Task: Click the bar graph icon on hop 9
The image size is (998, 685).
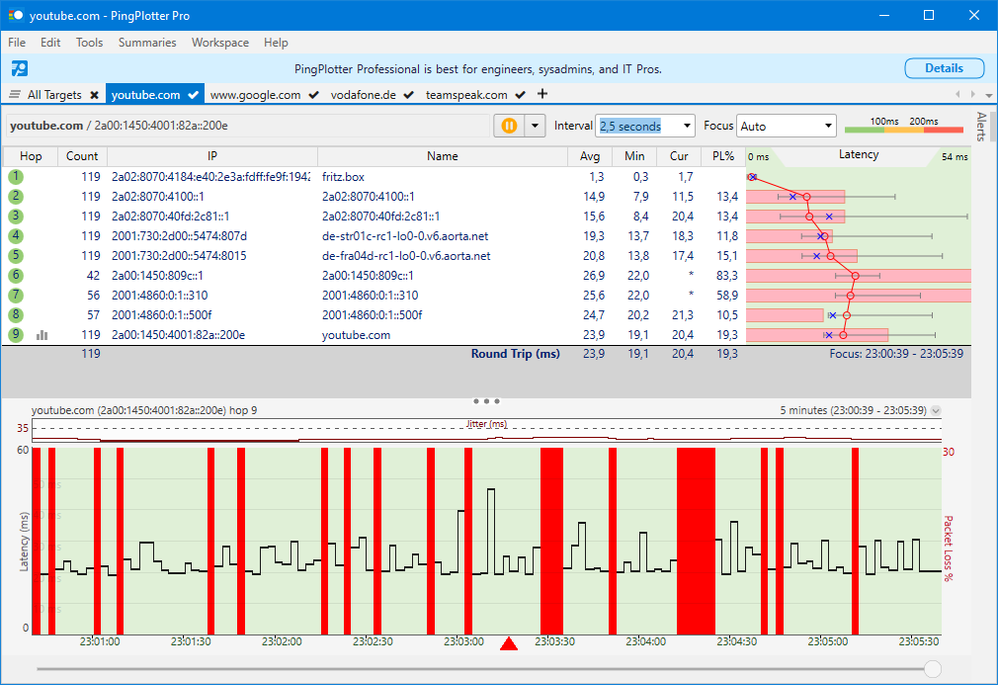Action: point(42,336)
